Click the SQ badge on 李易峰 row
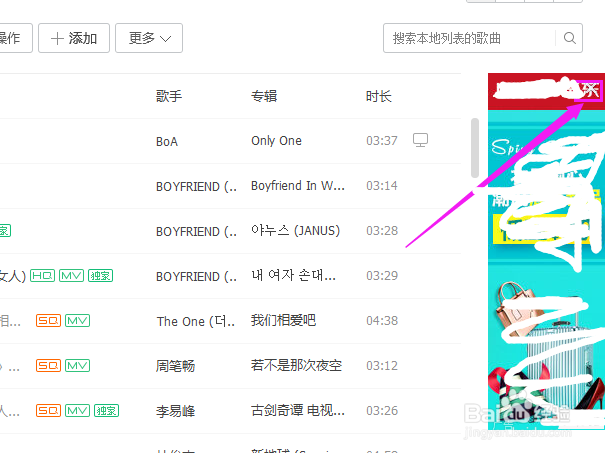The width and height of the screenshot is (606, 453). coord(48,410)
